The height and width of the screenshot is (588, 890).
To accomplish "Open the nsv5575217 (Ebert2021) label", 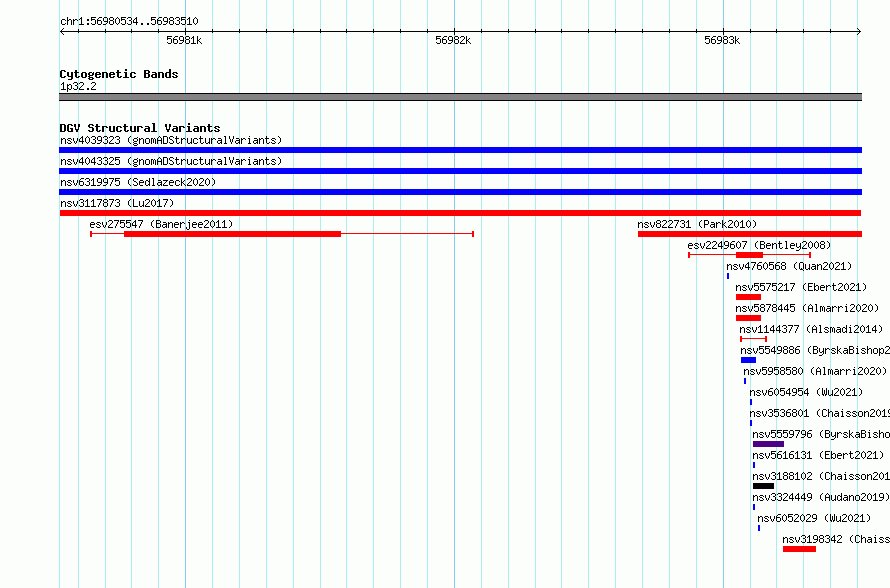I will [x=801, y=287].
